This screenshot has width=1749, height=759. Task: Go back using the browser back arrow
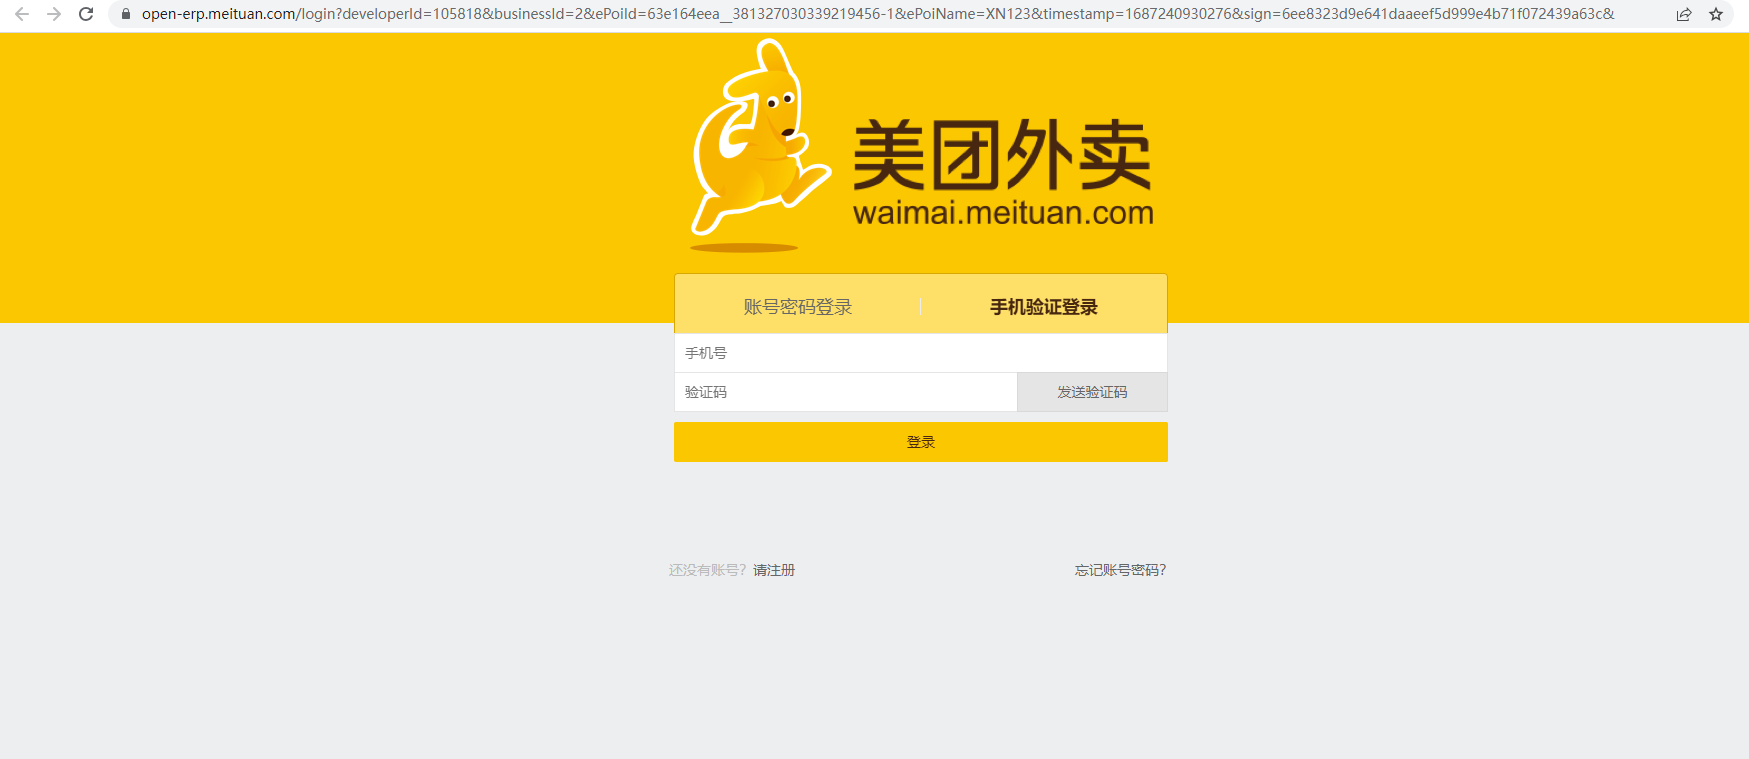[22, 14]
